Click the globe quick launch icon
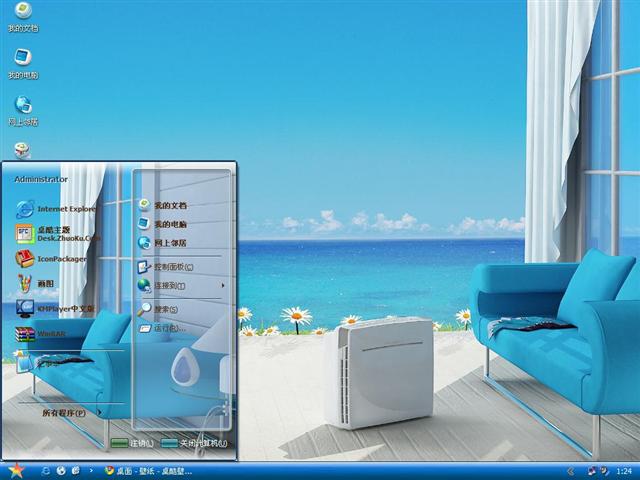 (61, 471)
